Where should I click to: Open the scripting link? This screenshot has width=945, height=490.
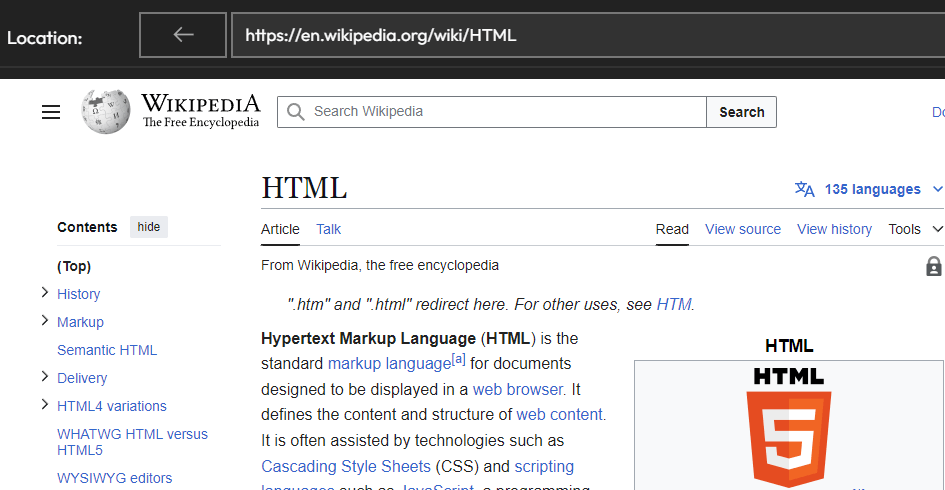click(544, 466)
